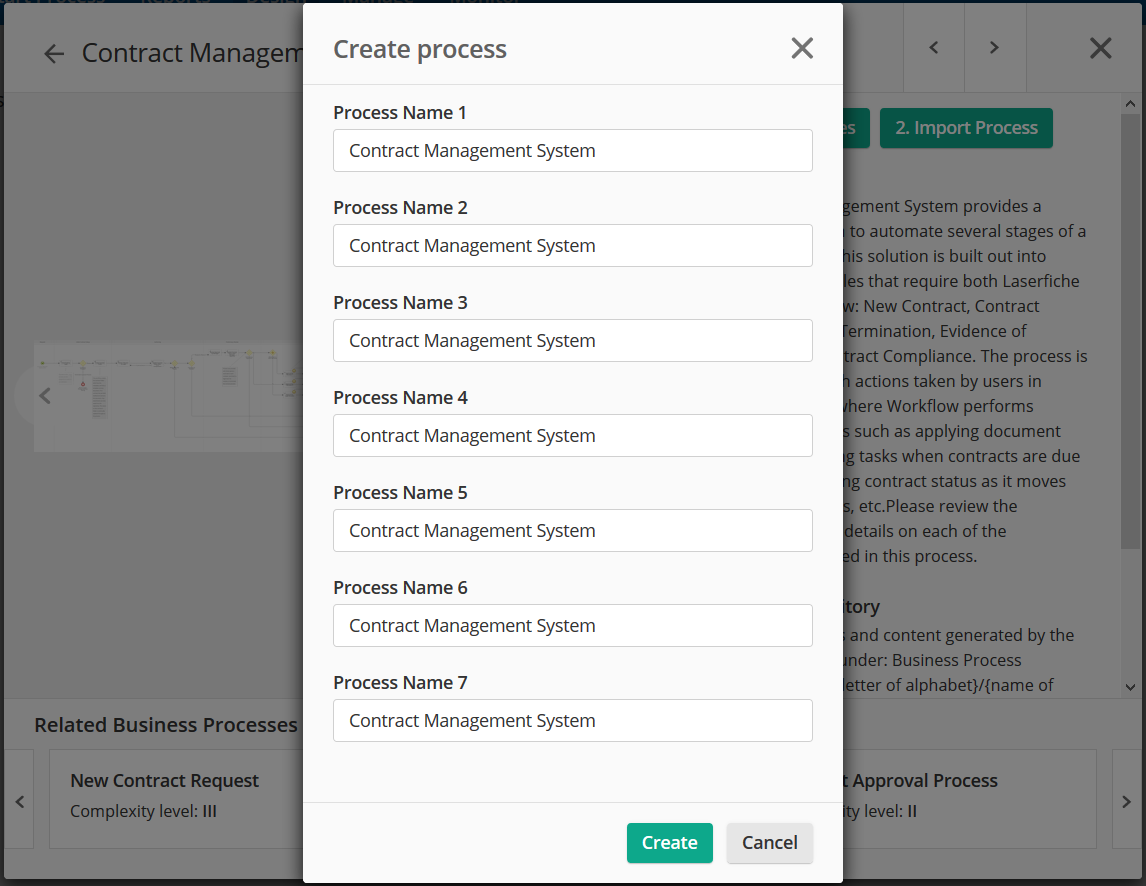1146x886 pixels.
Task: Close the Create process dialog
Action: coord(802,48)
